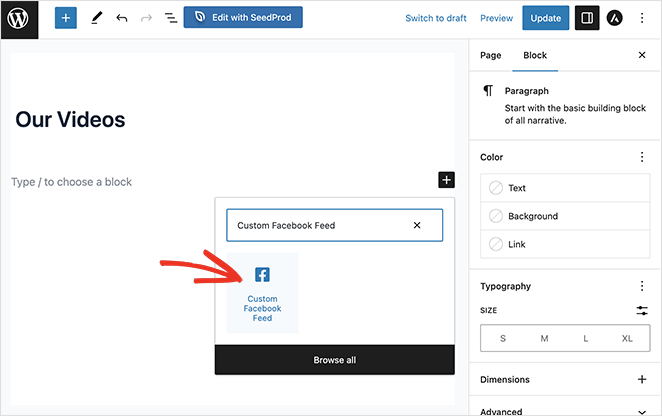Switch to the Block tab
The width and height of the screenshot is (662, 416).
click(x=535, y=55)
